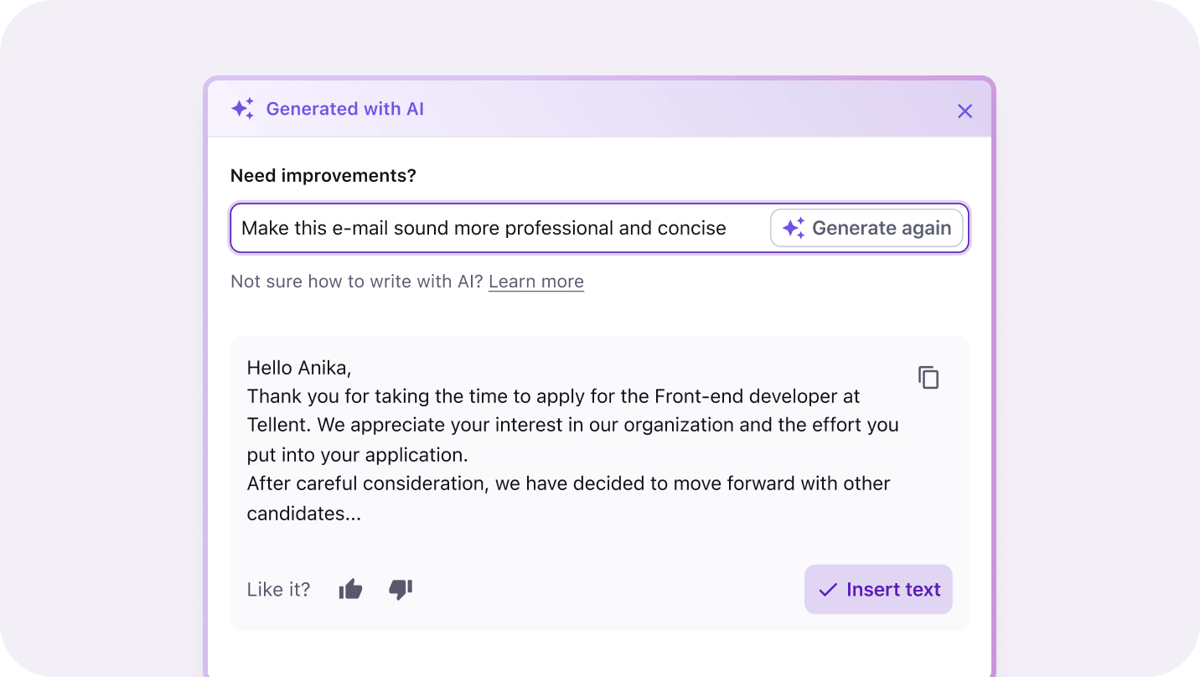Open the Learn more help page
The height and width of the screenshot is (677, 1200).
536,281
